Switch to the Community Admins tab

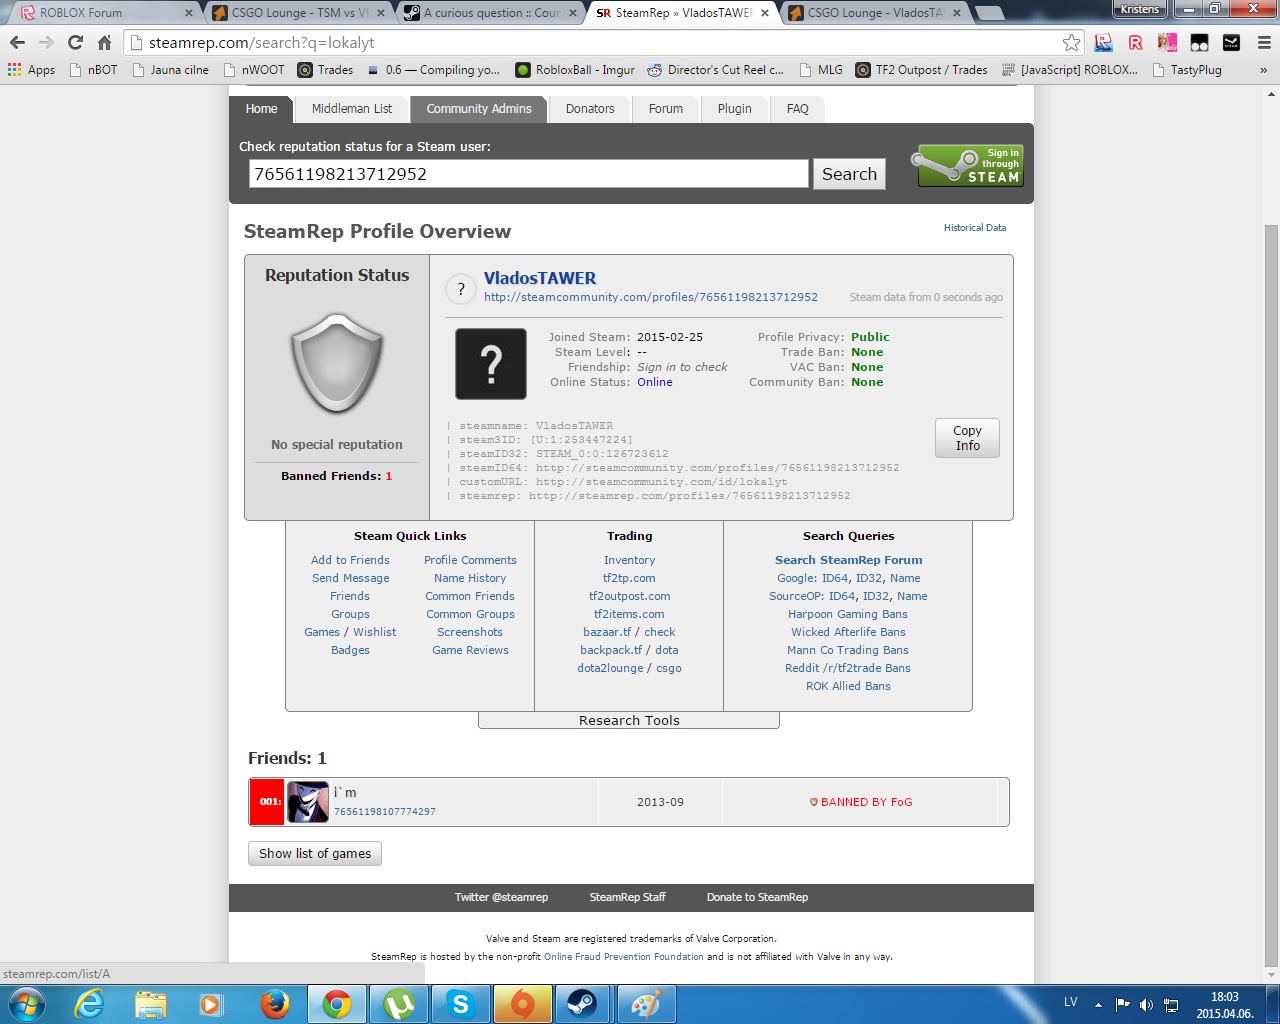coord(479,109)
